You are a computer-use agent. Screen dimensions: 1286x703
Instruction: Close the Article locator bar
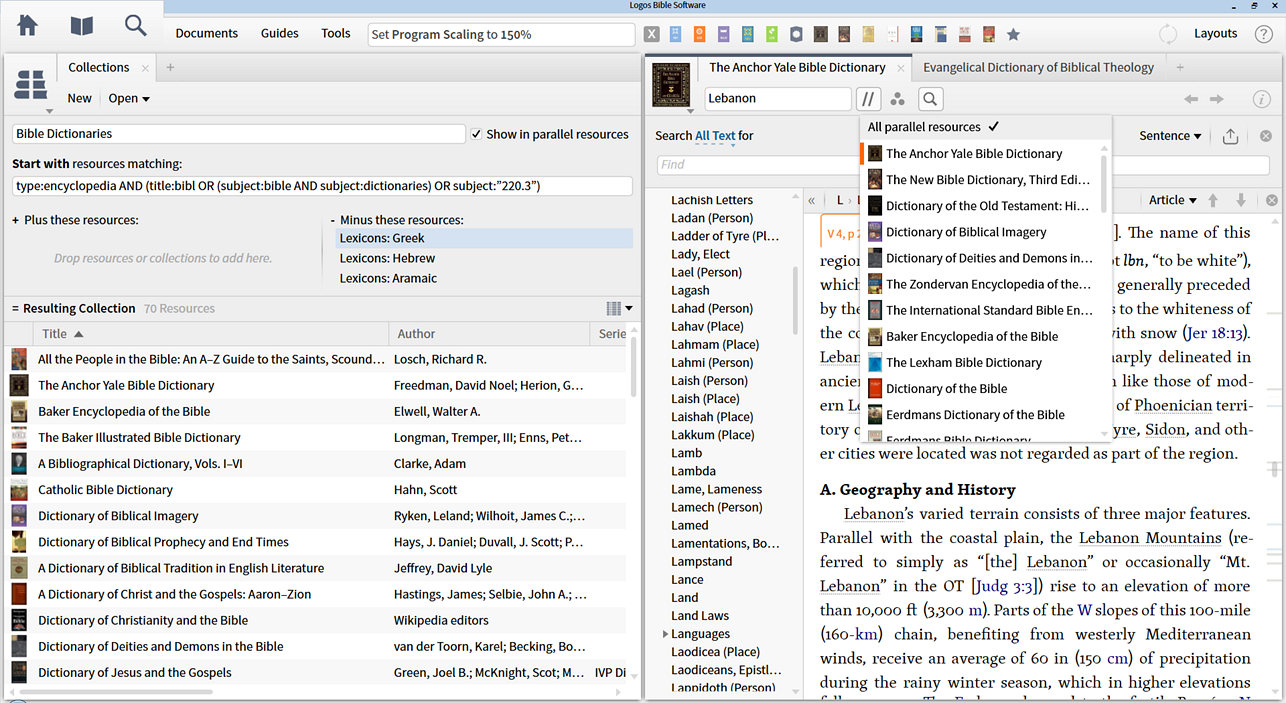tap(1272, 200)
